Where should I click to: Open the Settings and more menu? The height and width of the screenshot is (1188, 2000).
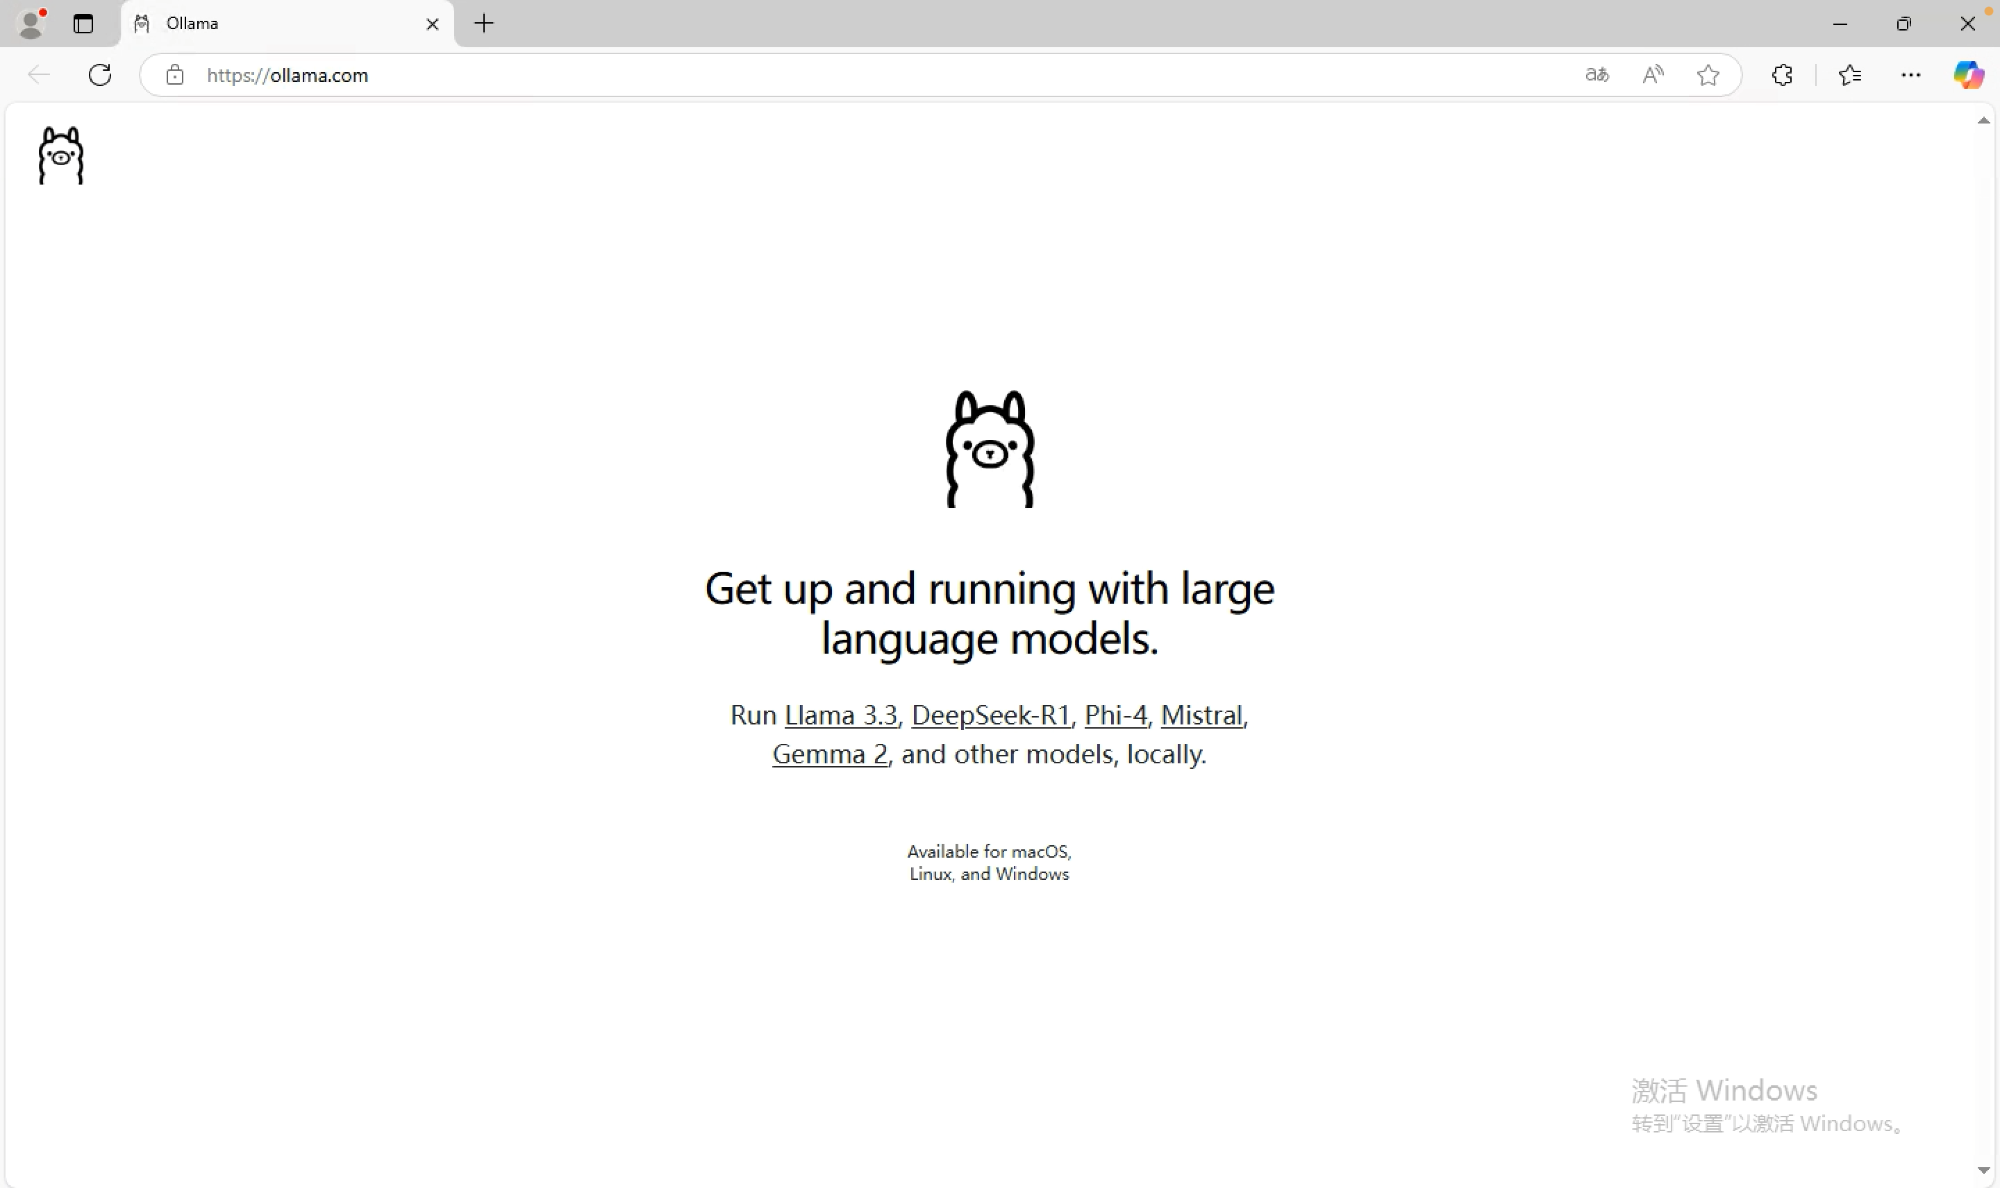tap(1910, 75)
